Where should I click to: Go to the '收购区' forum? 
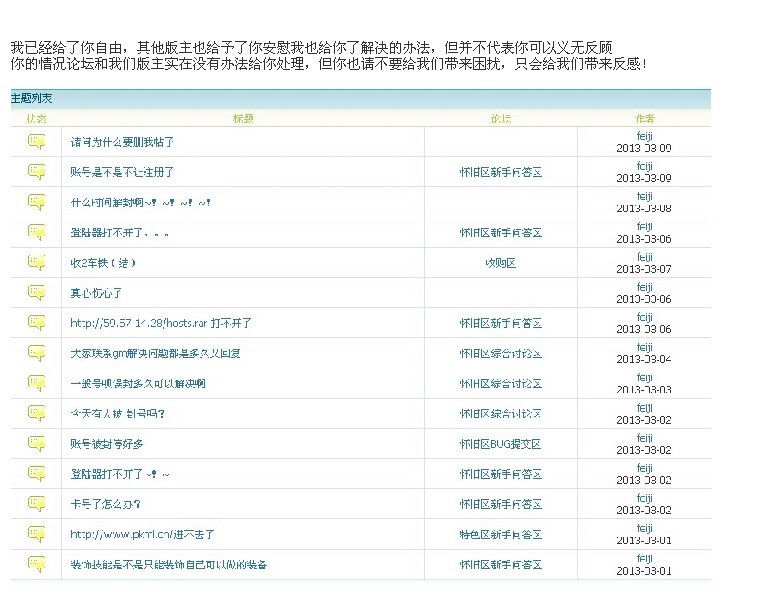point(500,263)
